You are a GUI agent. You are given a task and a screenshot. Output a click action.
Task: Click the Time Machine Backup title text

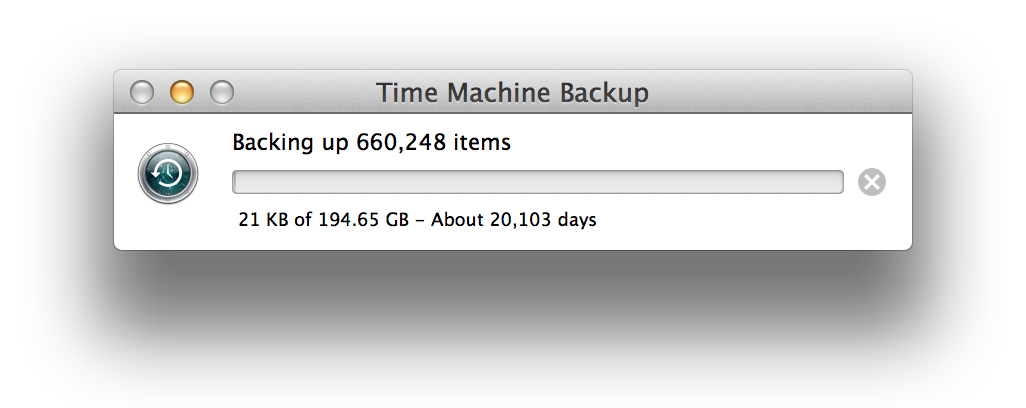(x=512, y=92)
